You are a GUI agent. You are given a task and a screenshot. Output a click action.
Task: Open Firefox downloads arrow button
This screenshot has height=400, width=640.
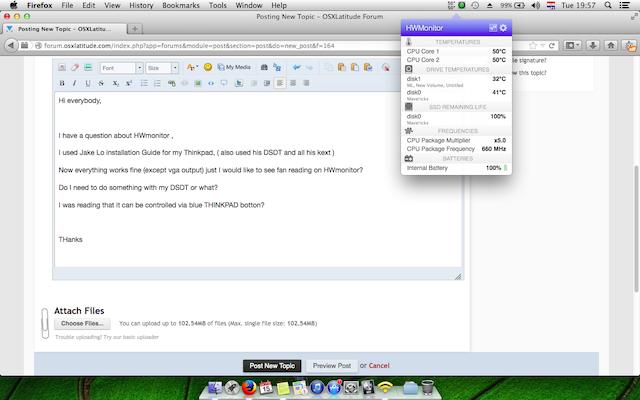point(592,46)
